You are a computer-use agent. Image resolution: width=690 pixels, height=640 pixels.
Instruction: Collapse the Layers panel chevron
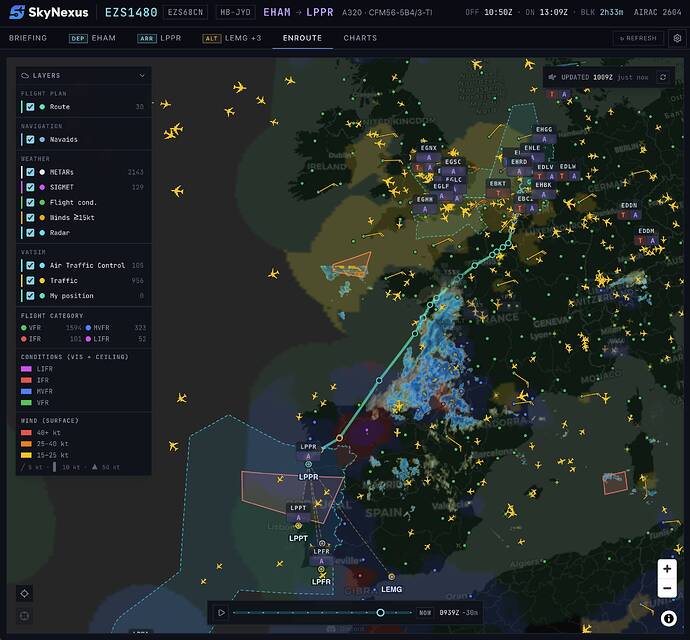tap(142, 76)
